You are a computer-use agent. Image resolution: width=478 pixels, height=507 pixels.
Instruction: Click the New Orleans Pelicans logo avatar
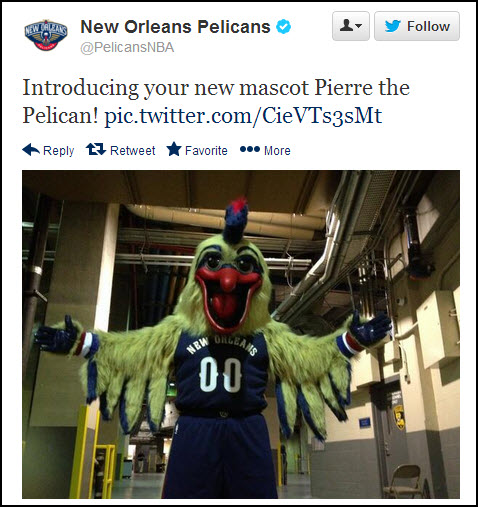tap(46, 35)
